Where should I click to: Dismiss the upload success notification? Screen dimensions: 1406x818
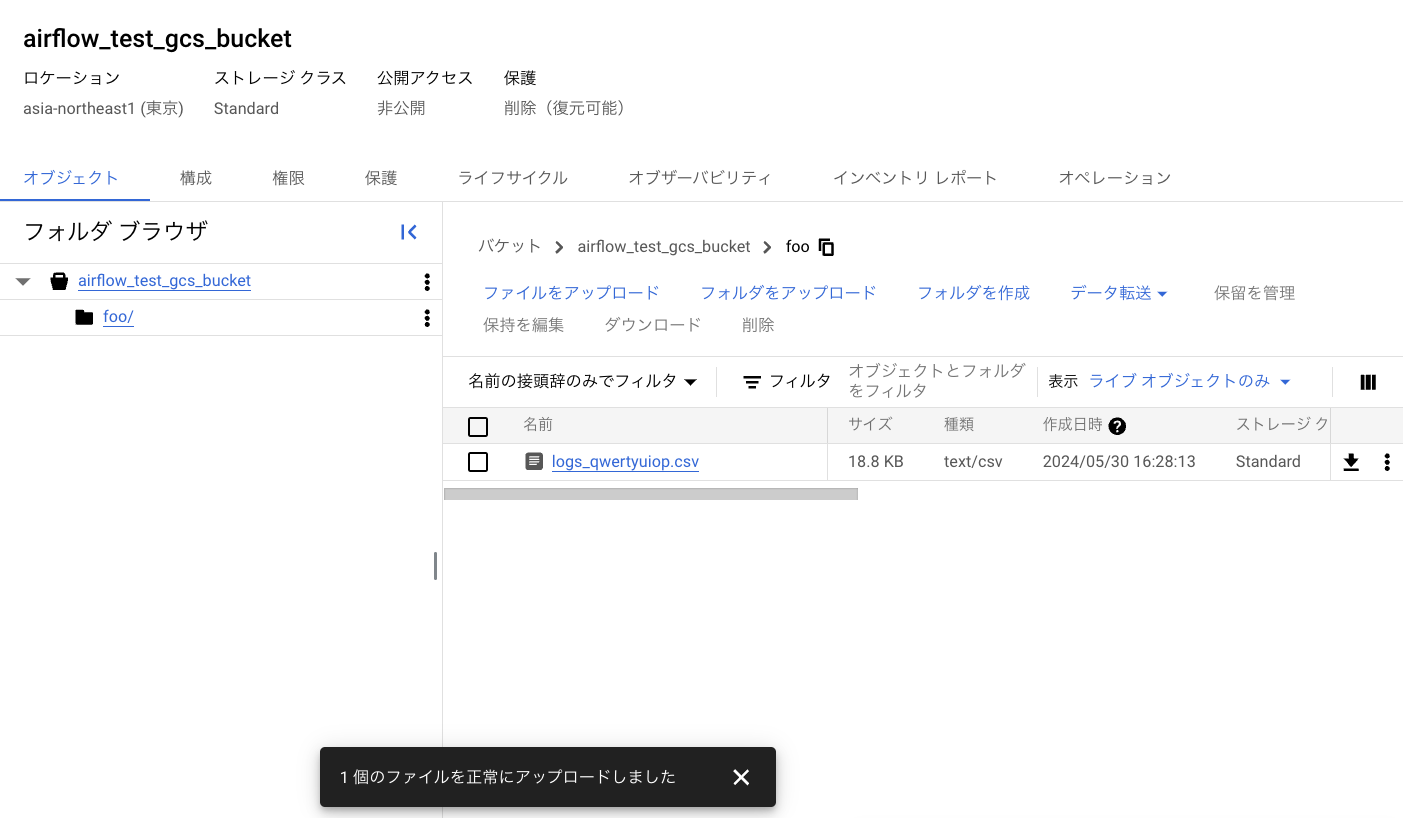pyautogui.click(x=740, y=777)
